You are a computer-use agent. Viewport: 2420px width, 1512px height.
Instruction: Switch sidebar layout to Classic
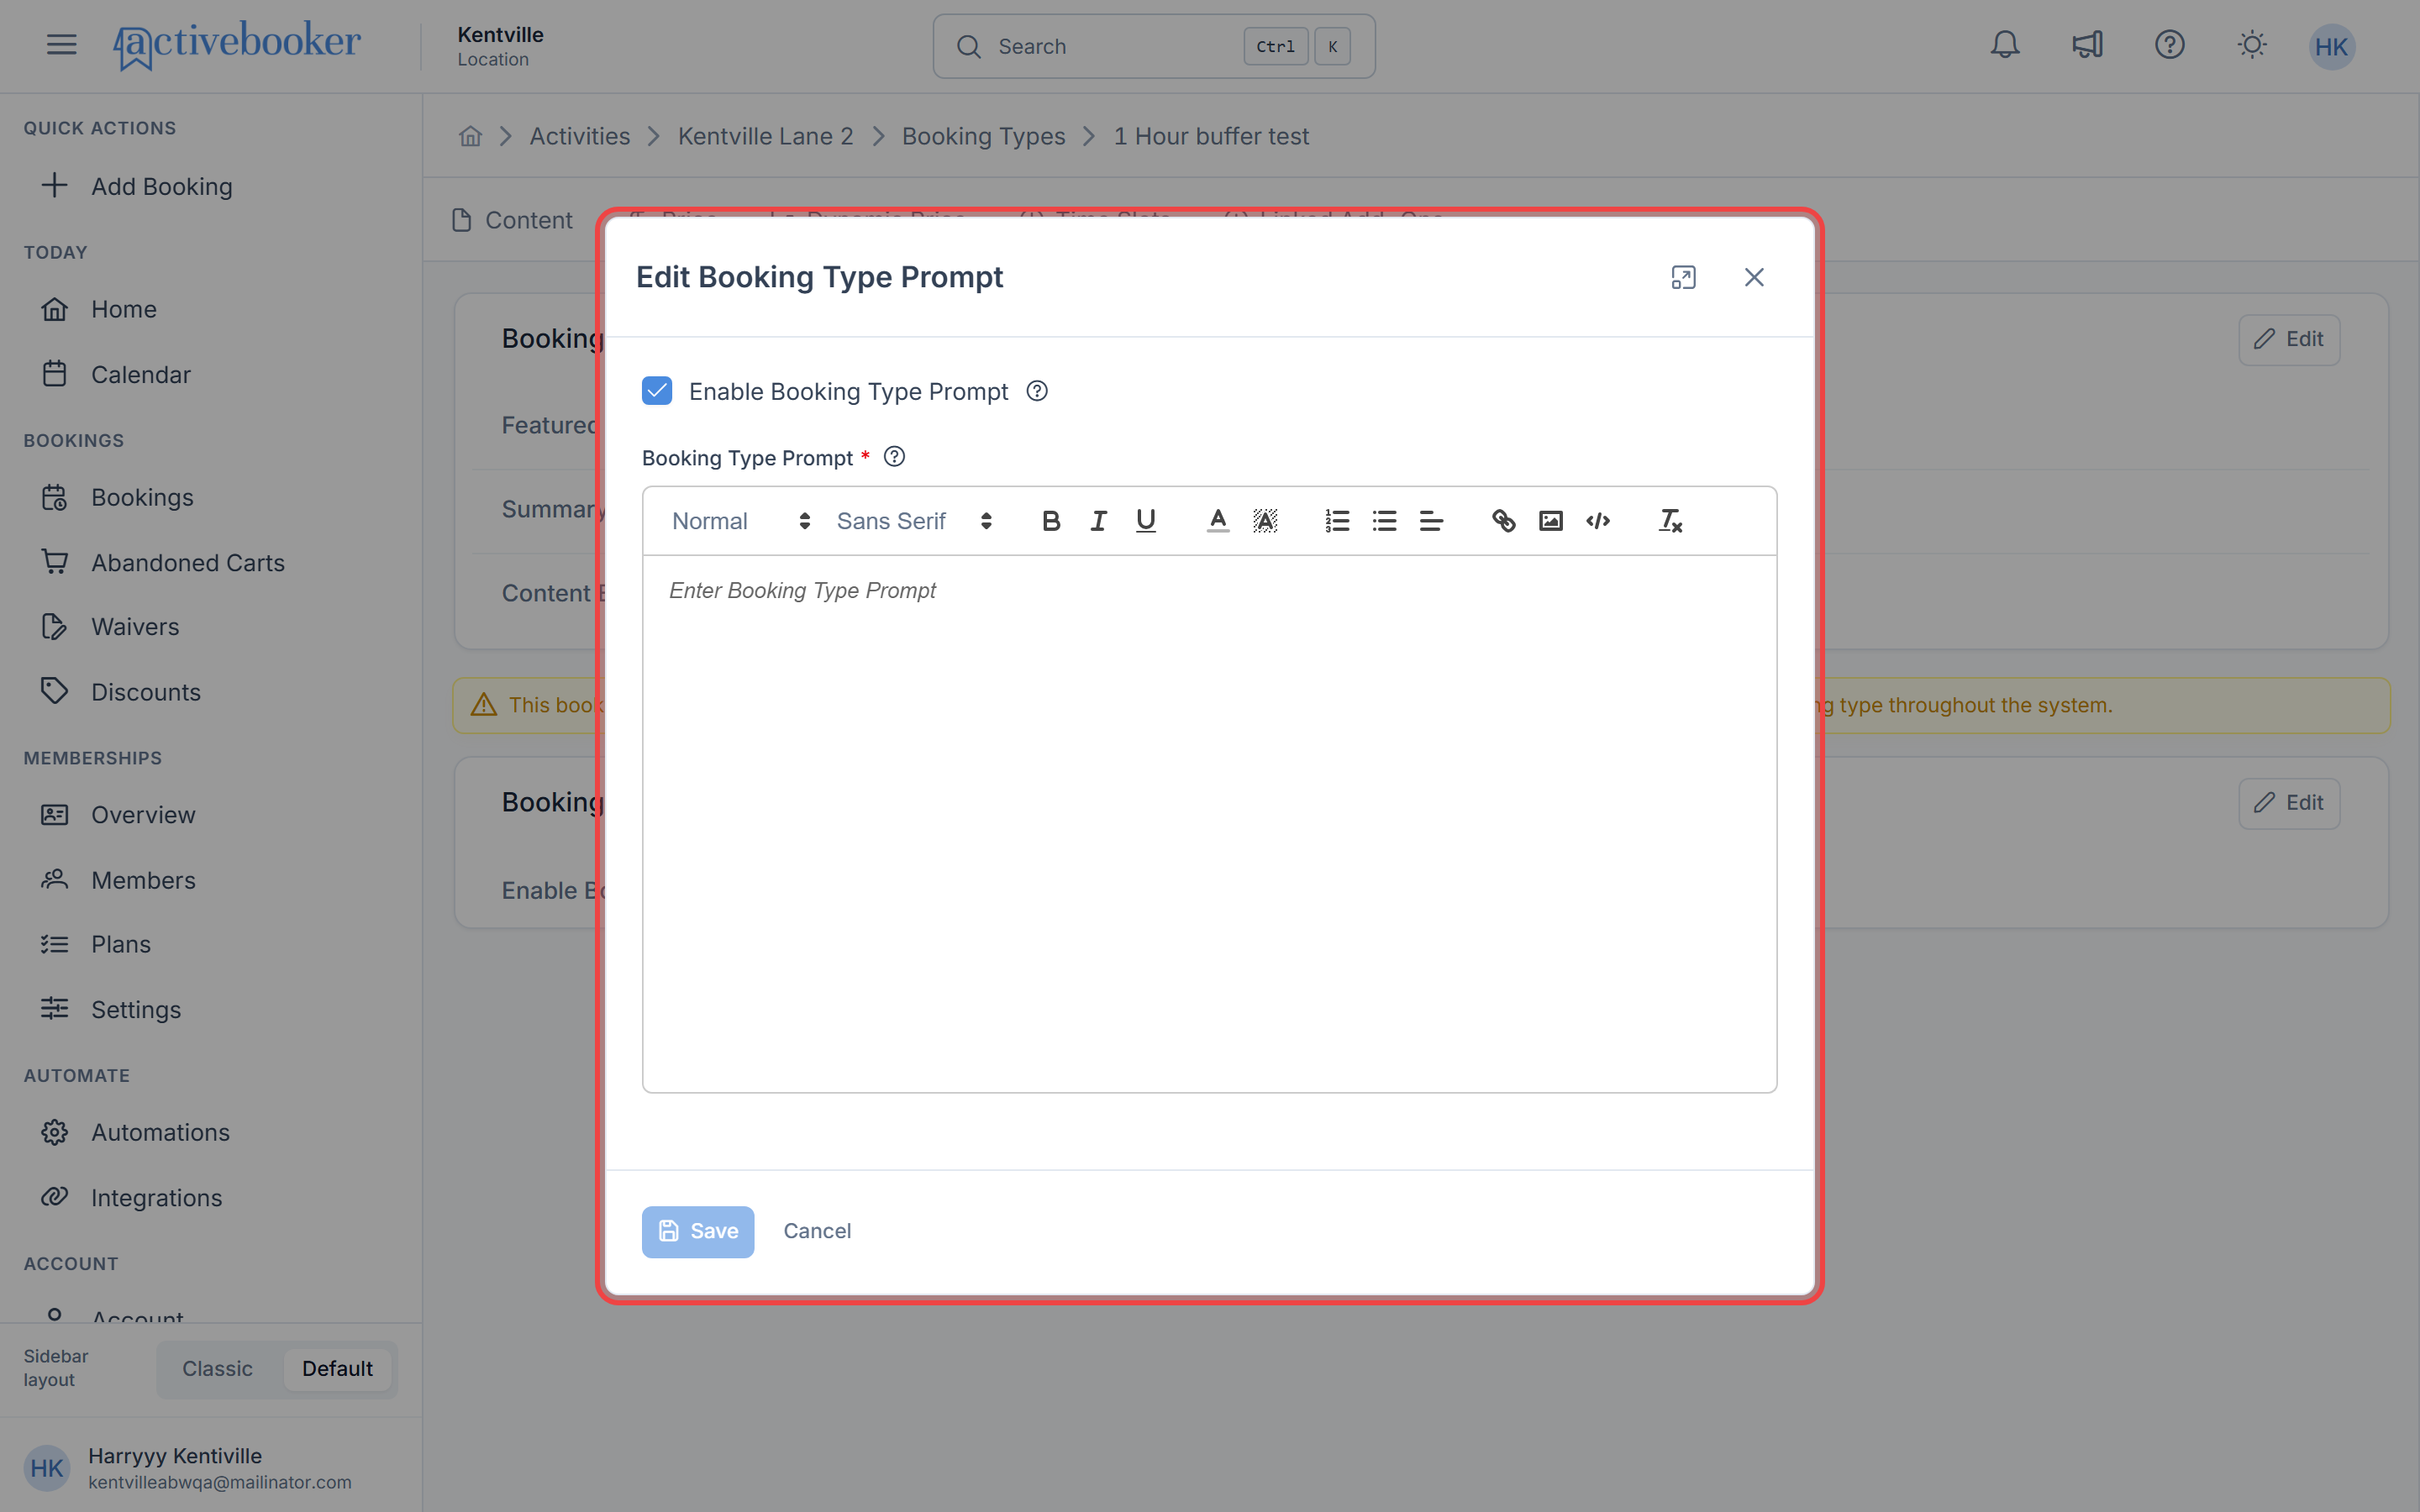(x=217, y=1369)
